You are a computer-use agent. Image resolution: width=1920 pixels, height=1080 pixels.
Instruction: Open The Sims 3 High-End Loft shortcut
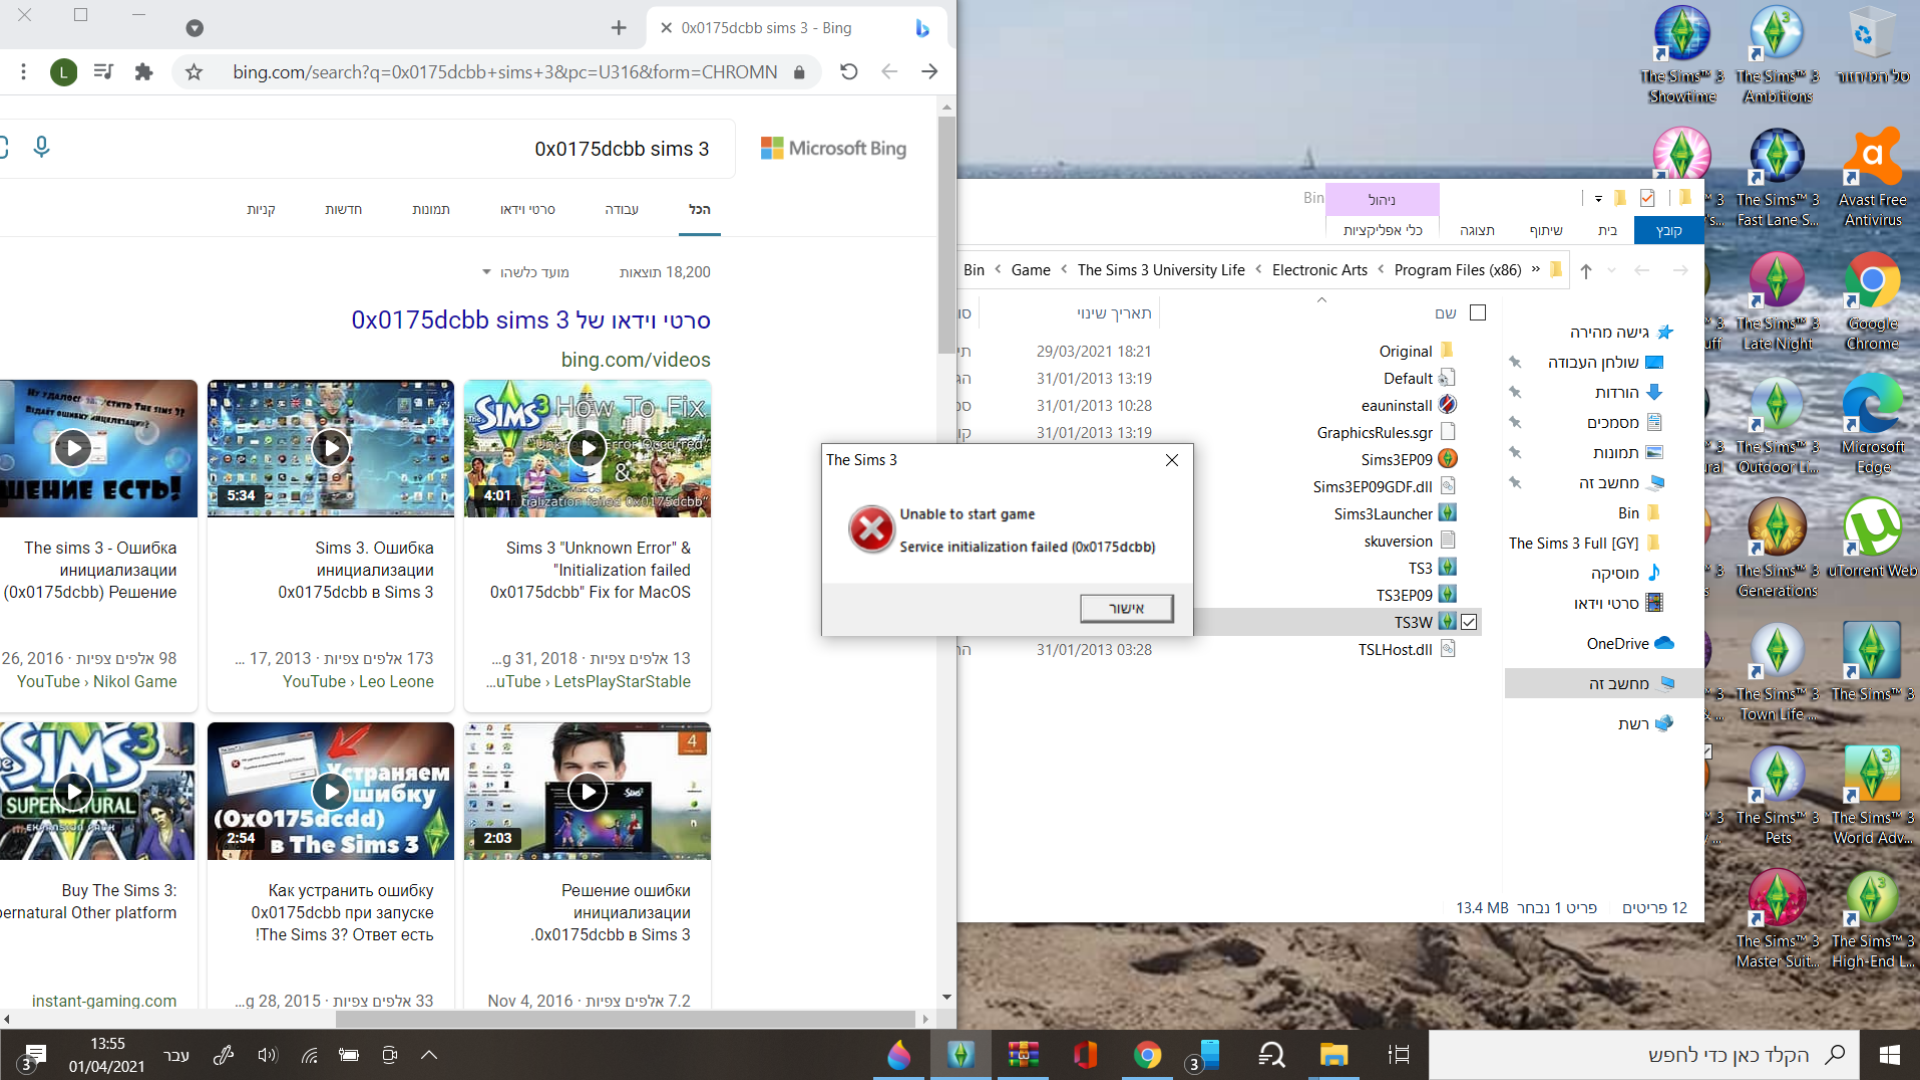(x=1872, y=919)
